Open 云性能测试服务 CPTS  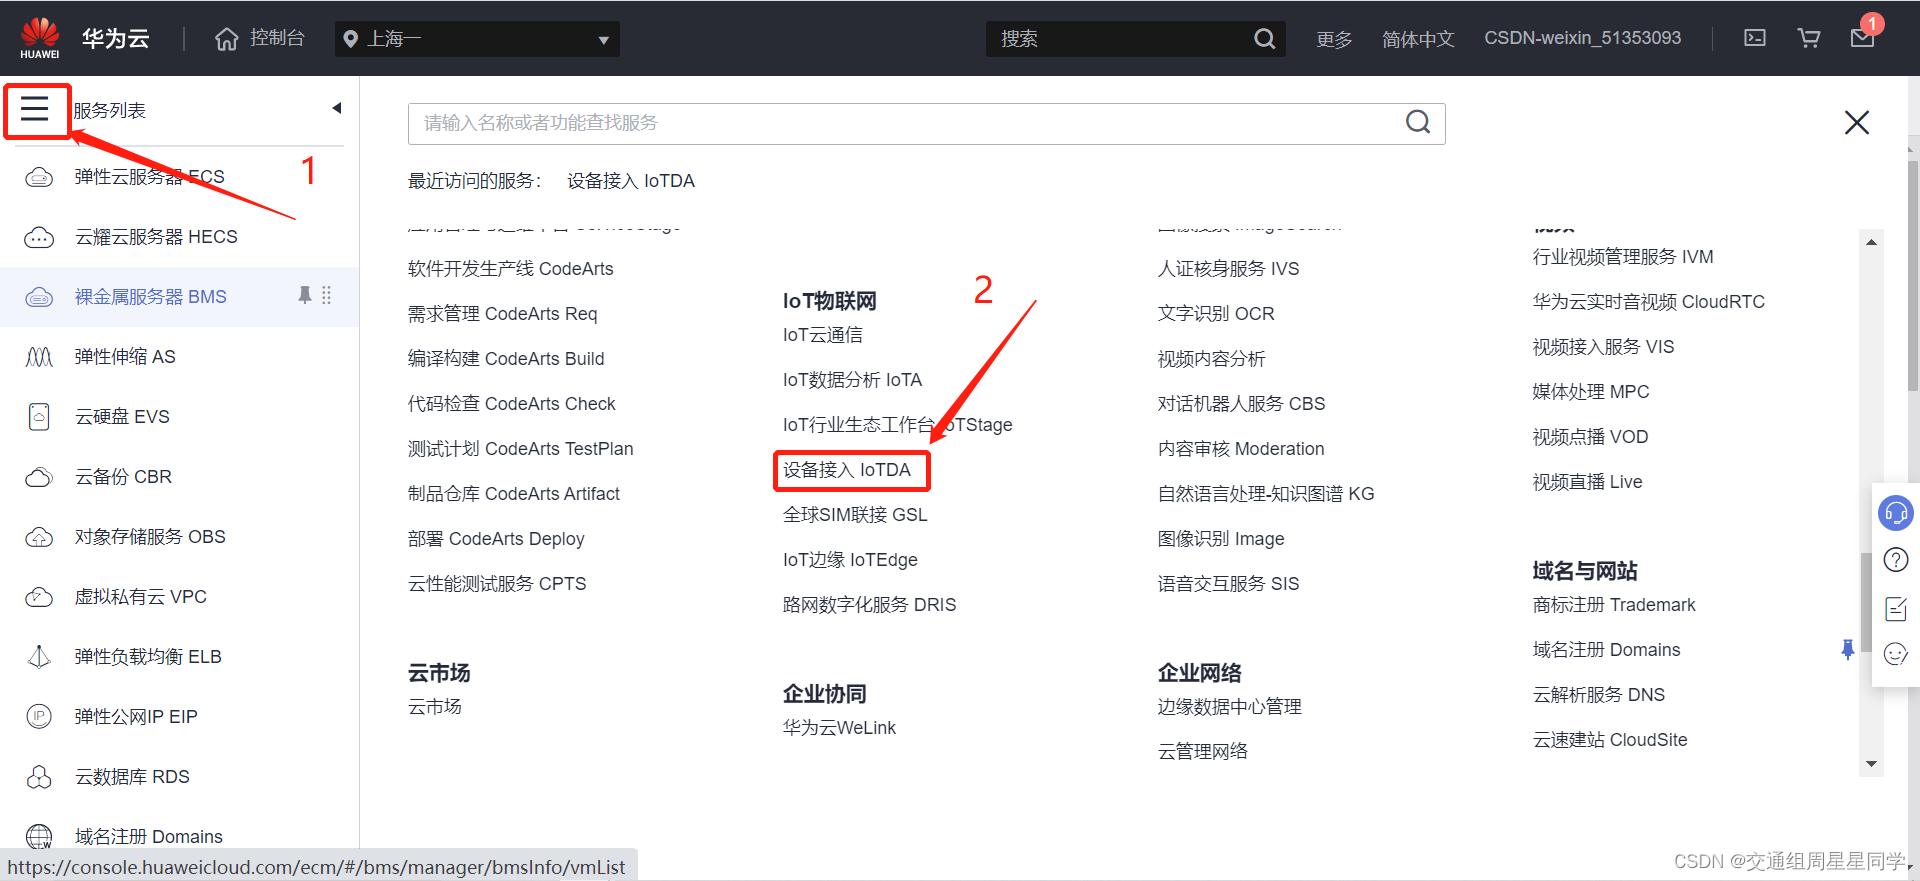tap(497, 584)
